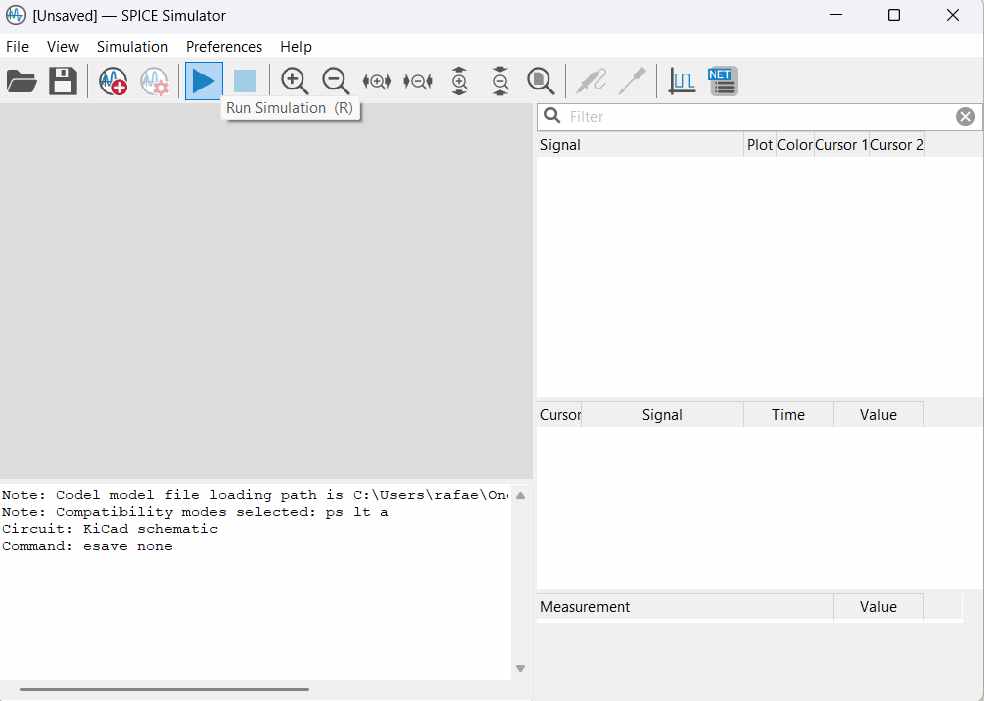
Task: Edit the analysis tab settings
Action: [154, 82]
